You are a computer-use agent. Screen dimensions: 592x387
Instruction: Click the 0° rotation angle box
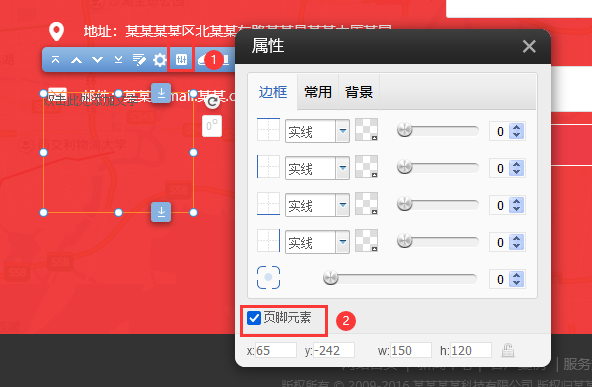[212, 126]
